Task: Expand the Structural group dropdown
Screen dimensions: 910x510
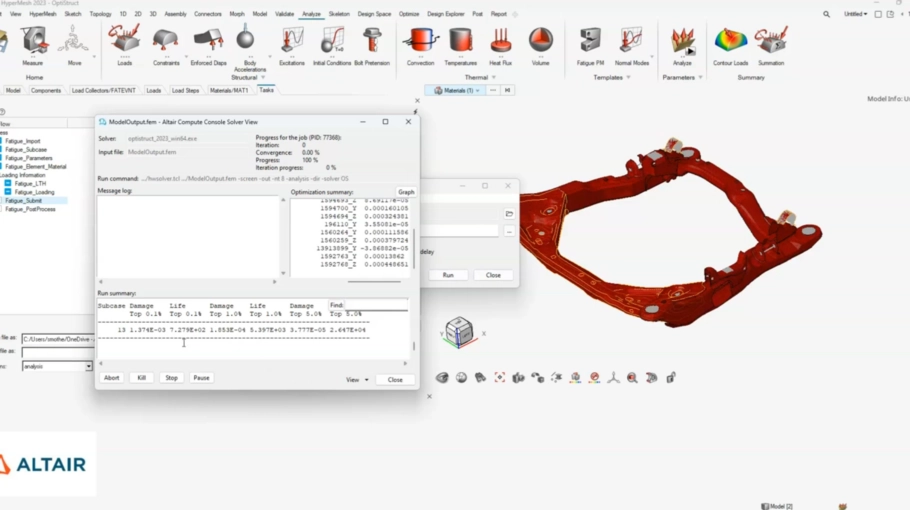Action: pos(263,78)
